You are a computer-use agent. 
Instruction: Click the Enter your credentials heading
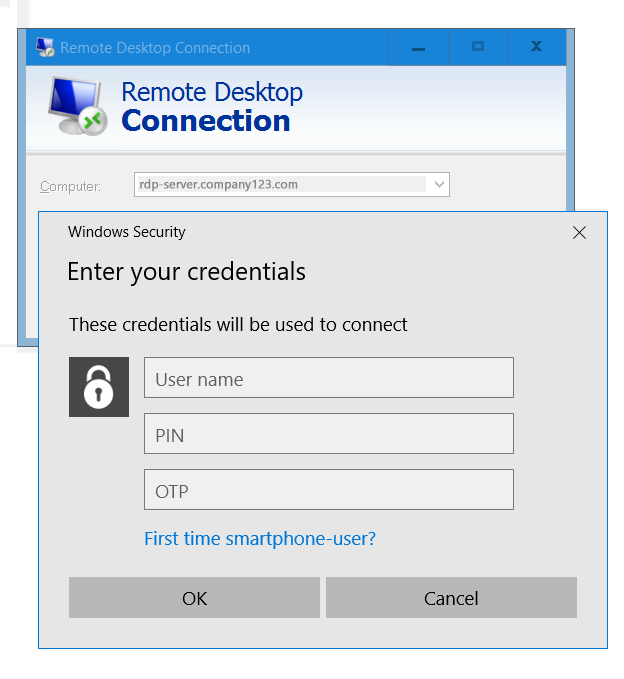tap(187, 272)
